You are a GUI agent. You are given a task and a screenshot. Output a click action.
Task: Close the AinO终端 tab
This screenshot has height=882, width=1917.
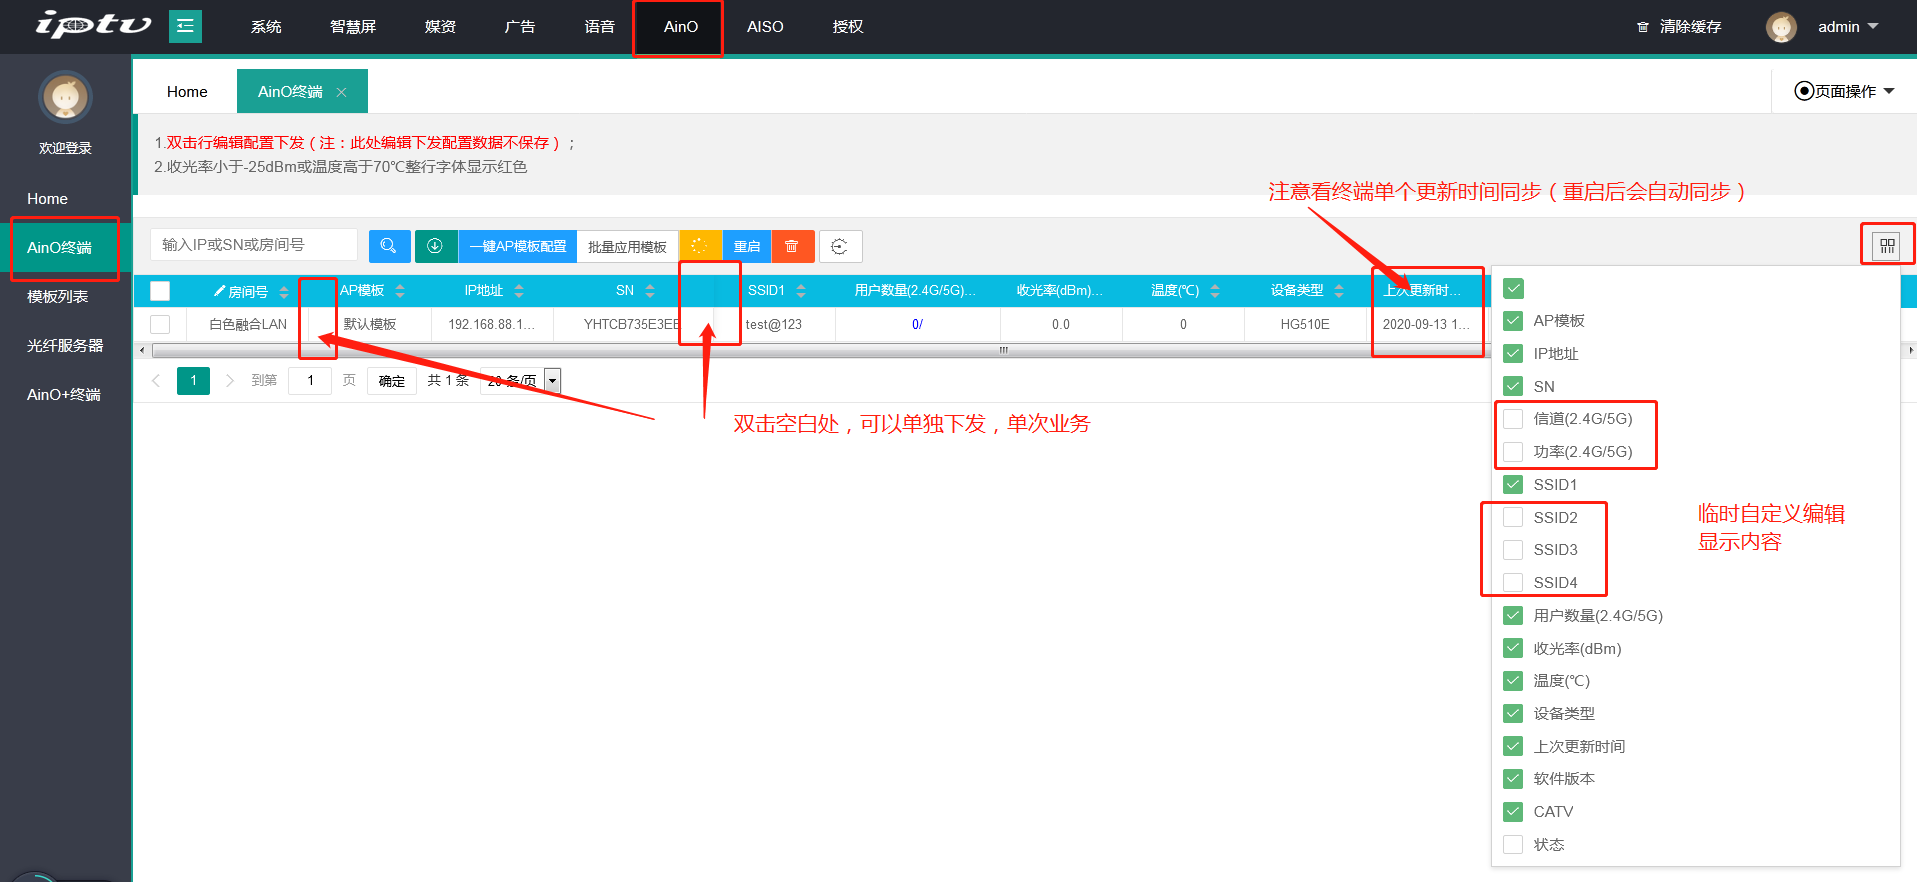342,92
